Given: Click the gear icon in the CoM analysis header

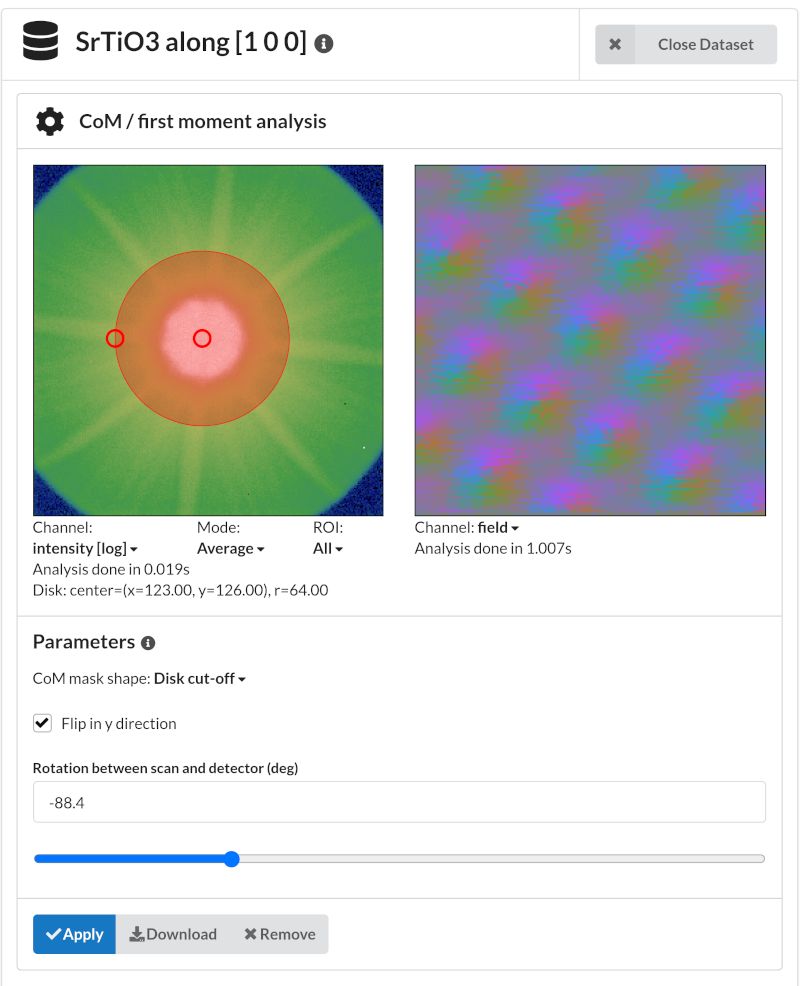Looking at the screenshot, I should pyautogui.click(x=48, y=120).
